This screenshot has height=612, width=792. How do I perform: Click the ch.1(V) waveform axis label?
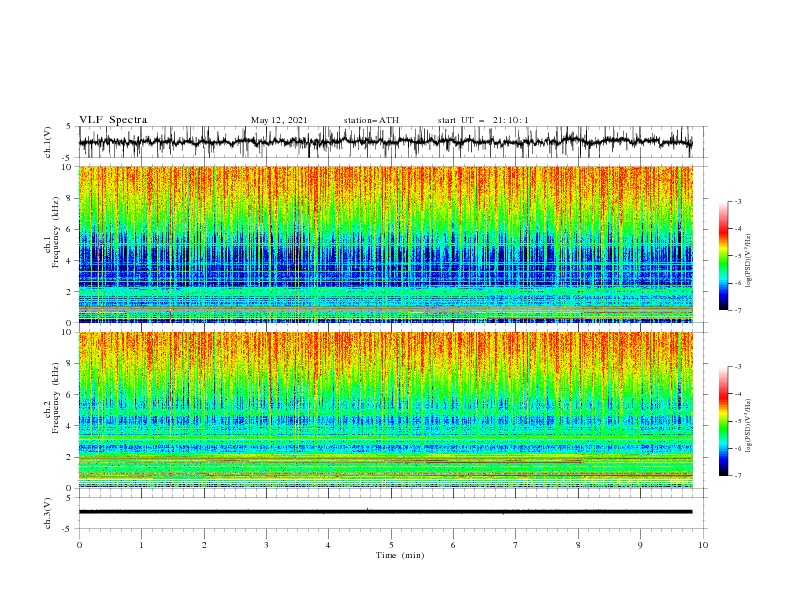click(x=48, y=142)
